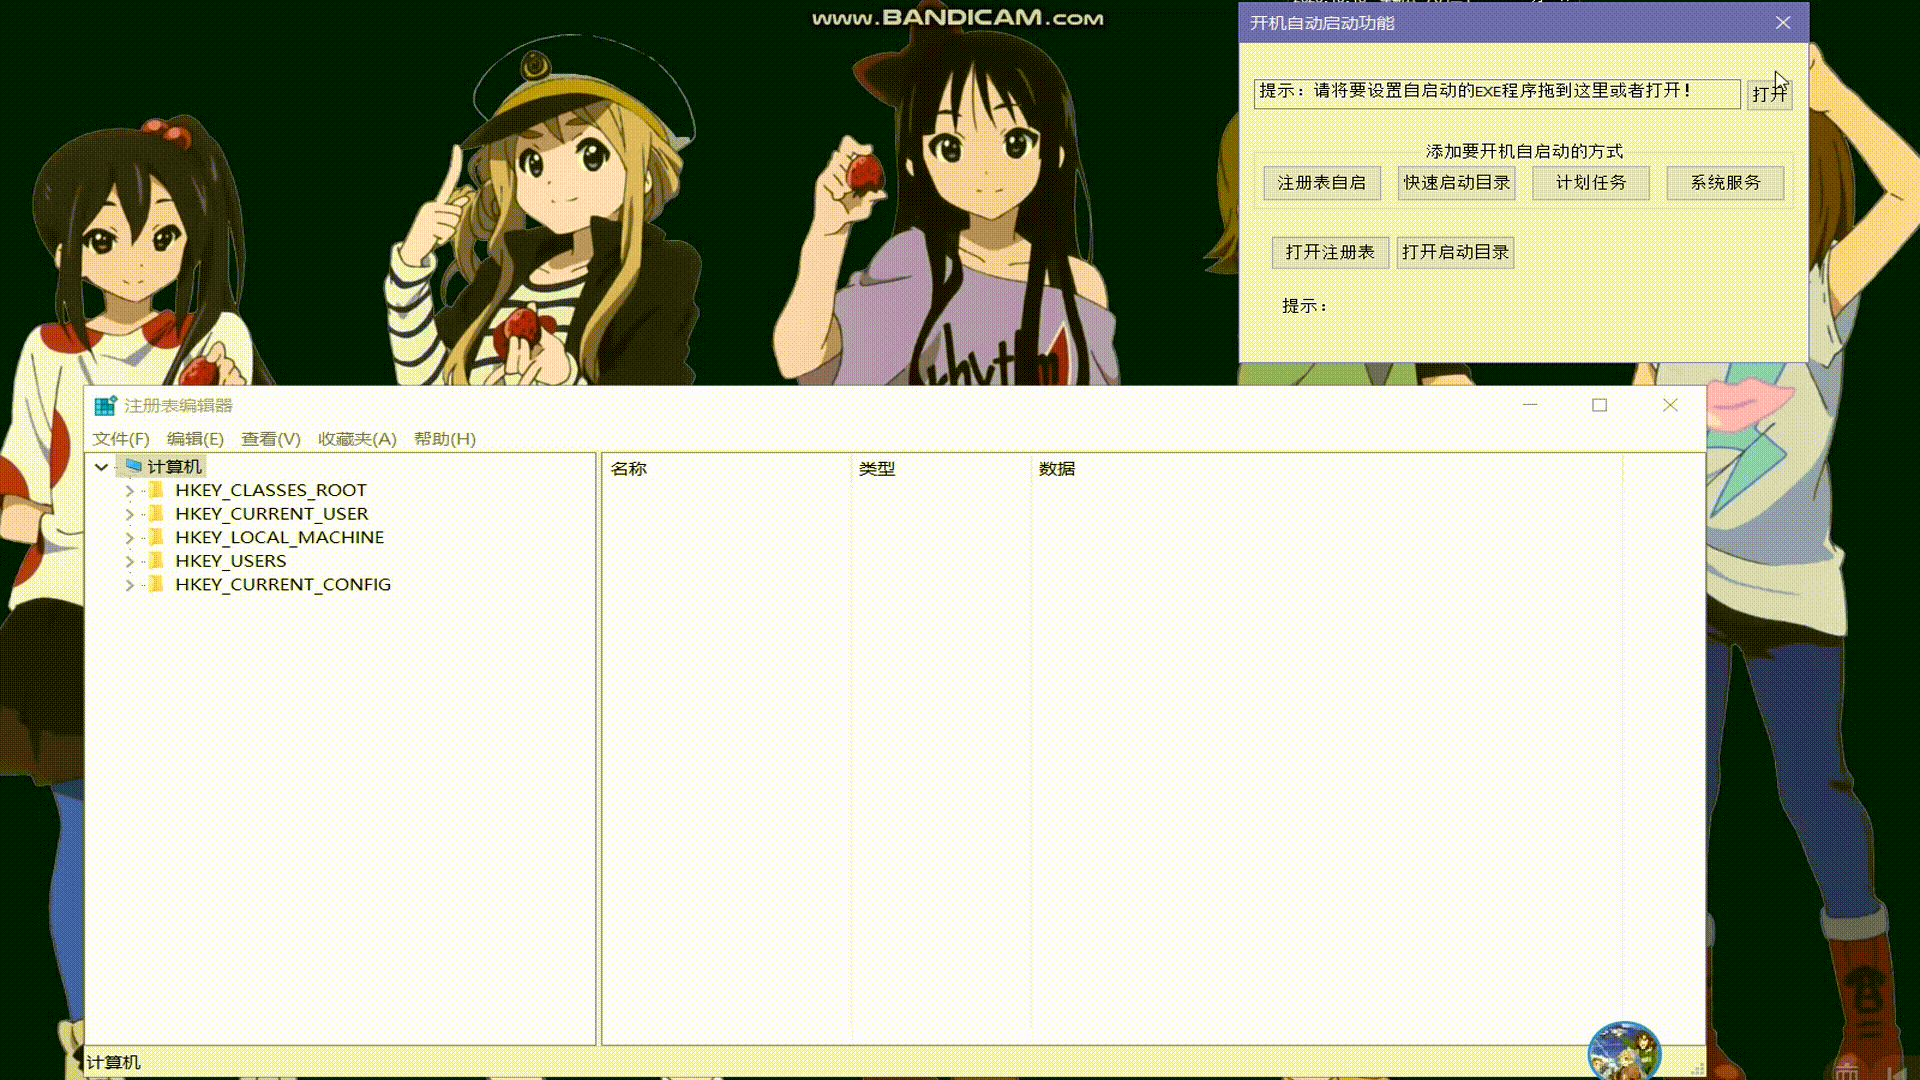
Task: Click the Registry Editor title bar app icon
Action: tap(105, 405)
